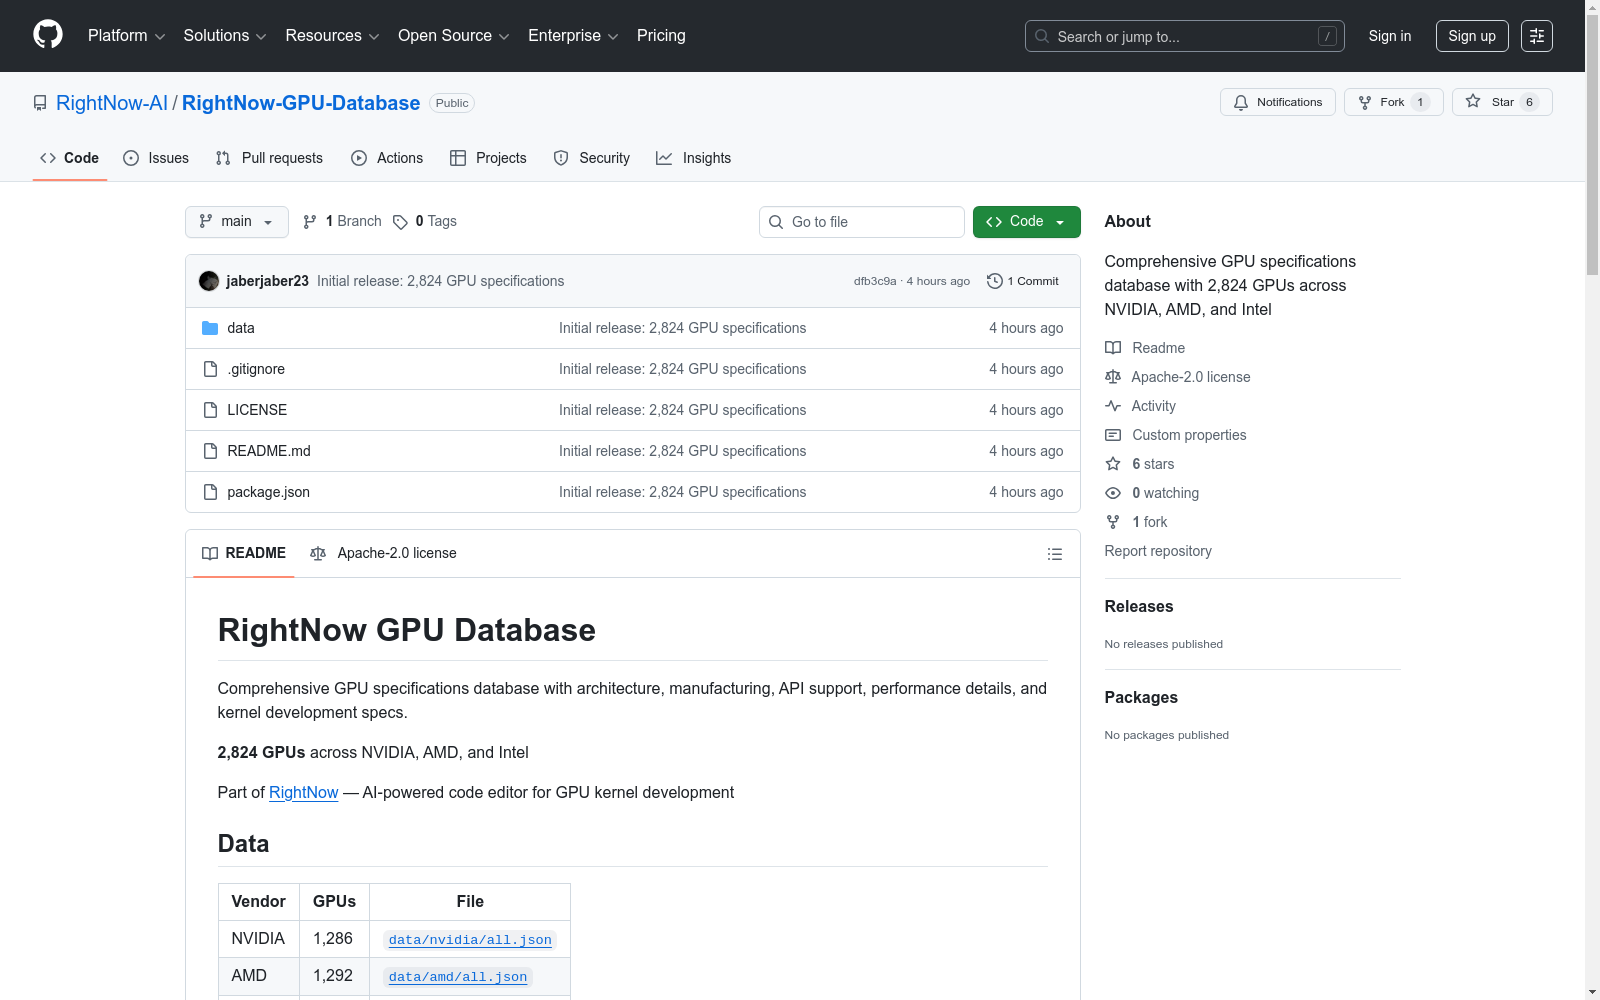Click the Readme link in About
Viewport: 1600px width, 1000px height.
[x=1145, y=348]
